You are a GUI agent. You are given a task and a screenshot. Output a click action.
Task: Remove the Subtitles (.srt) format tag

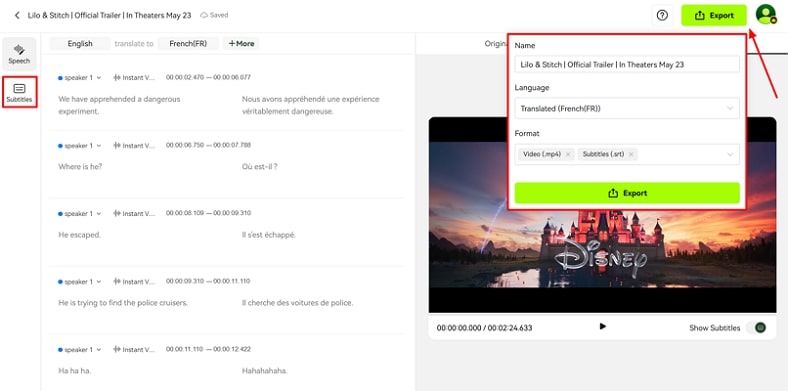coord(631,155)
